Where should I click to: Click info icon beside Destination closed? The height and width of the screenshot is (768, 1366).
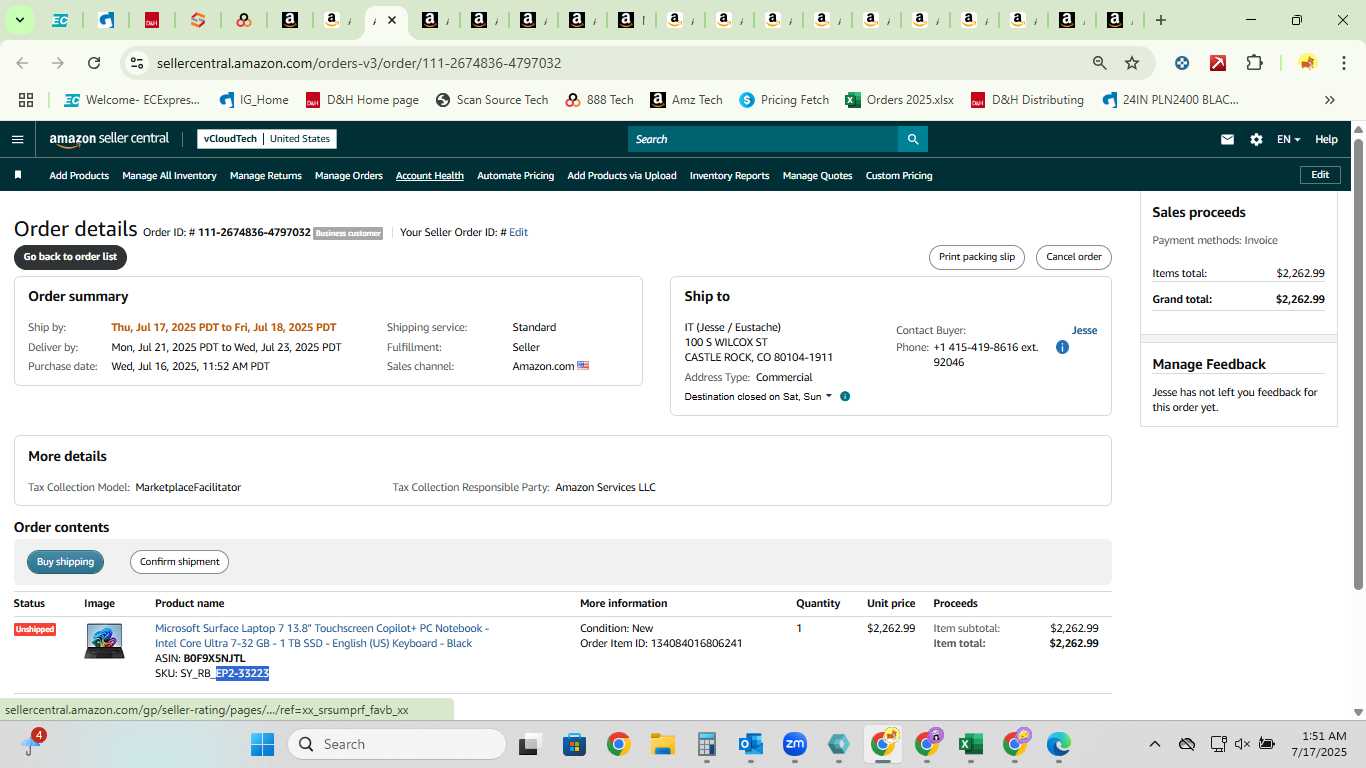[x=845, y=397]
